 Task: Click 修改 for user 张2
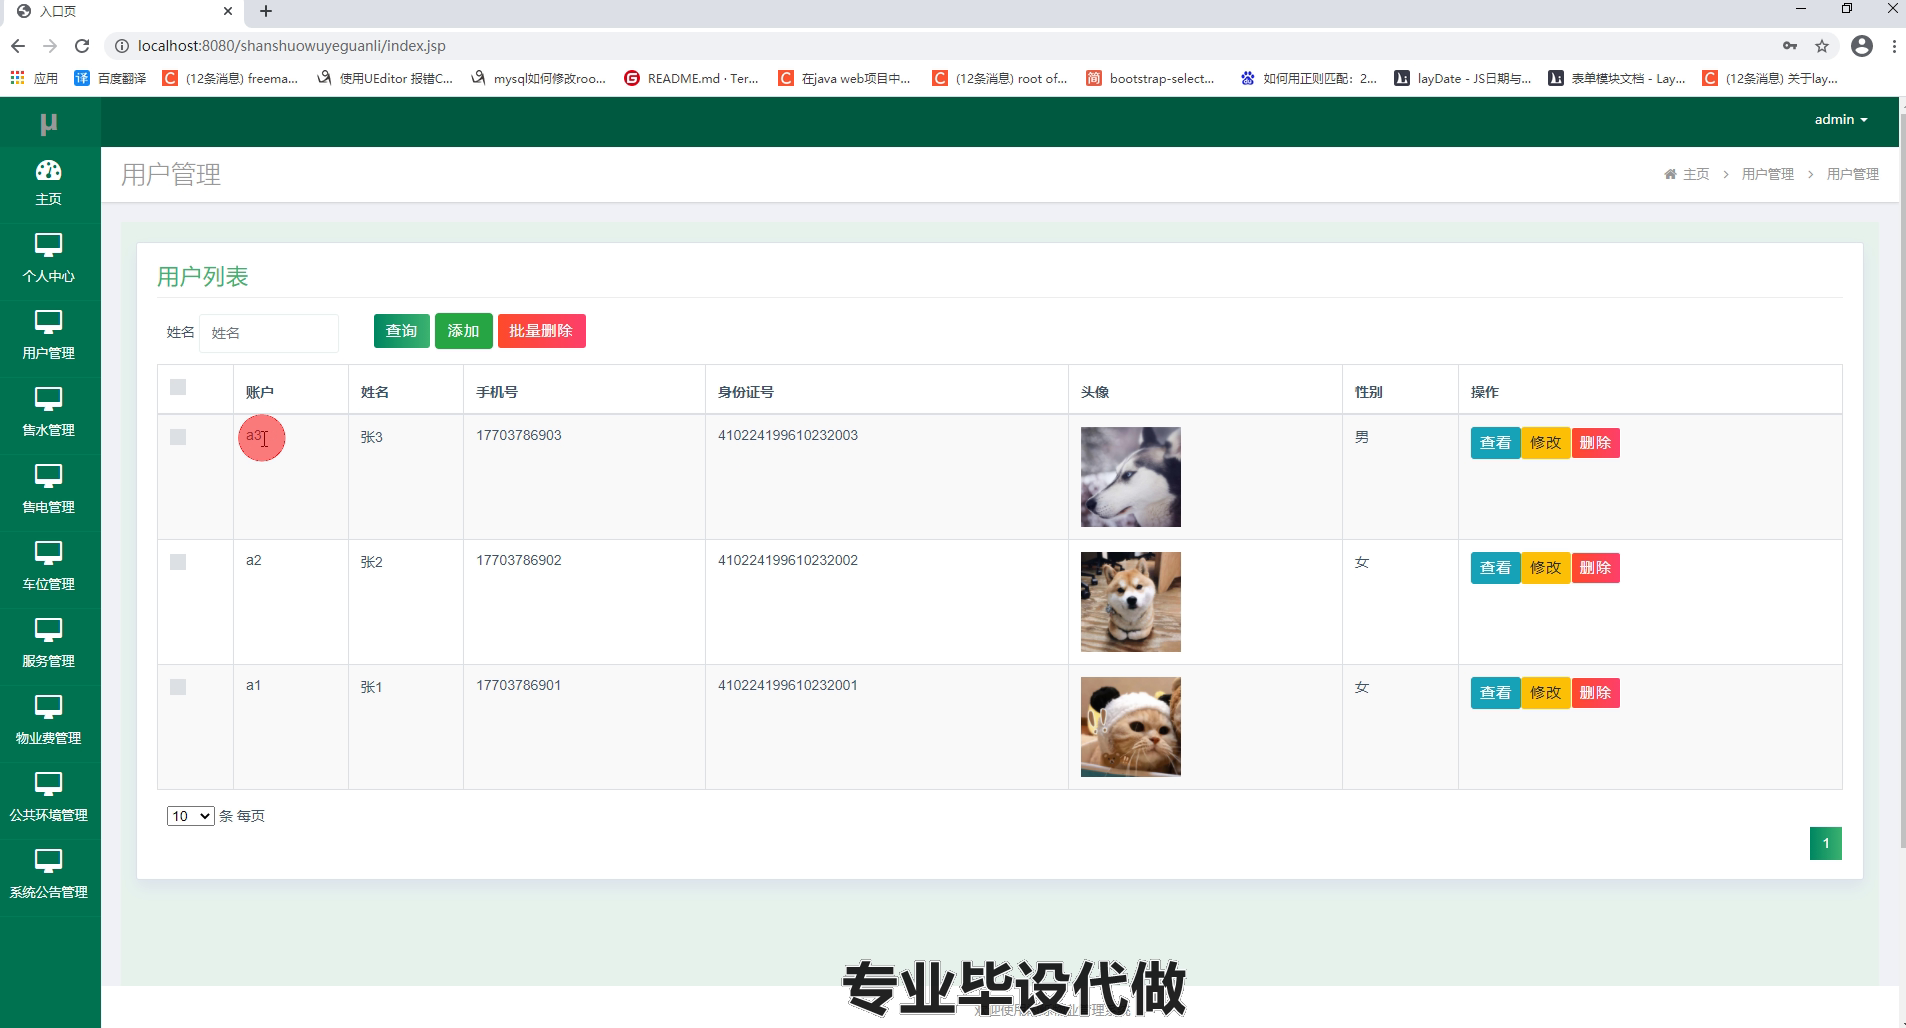point(1545,568)
